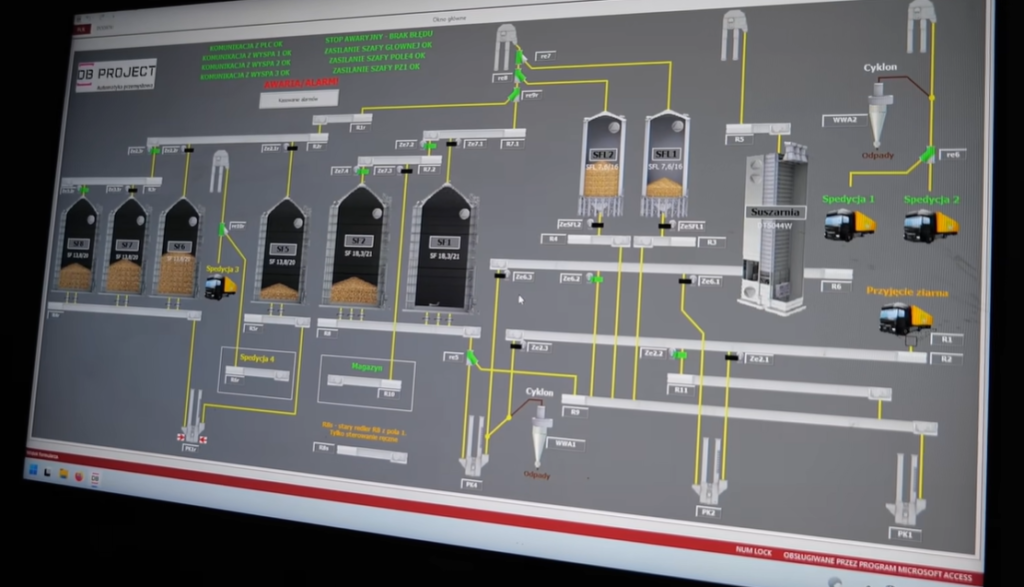Click the R9 conveyor label
Screen dimensions: 1024x587
pyautogui.click(x=575, y=412)
